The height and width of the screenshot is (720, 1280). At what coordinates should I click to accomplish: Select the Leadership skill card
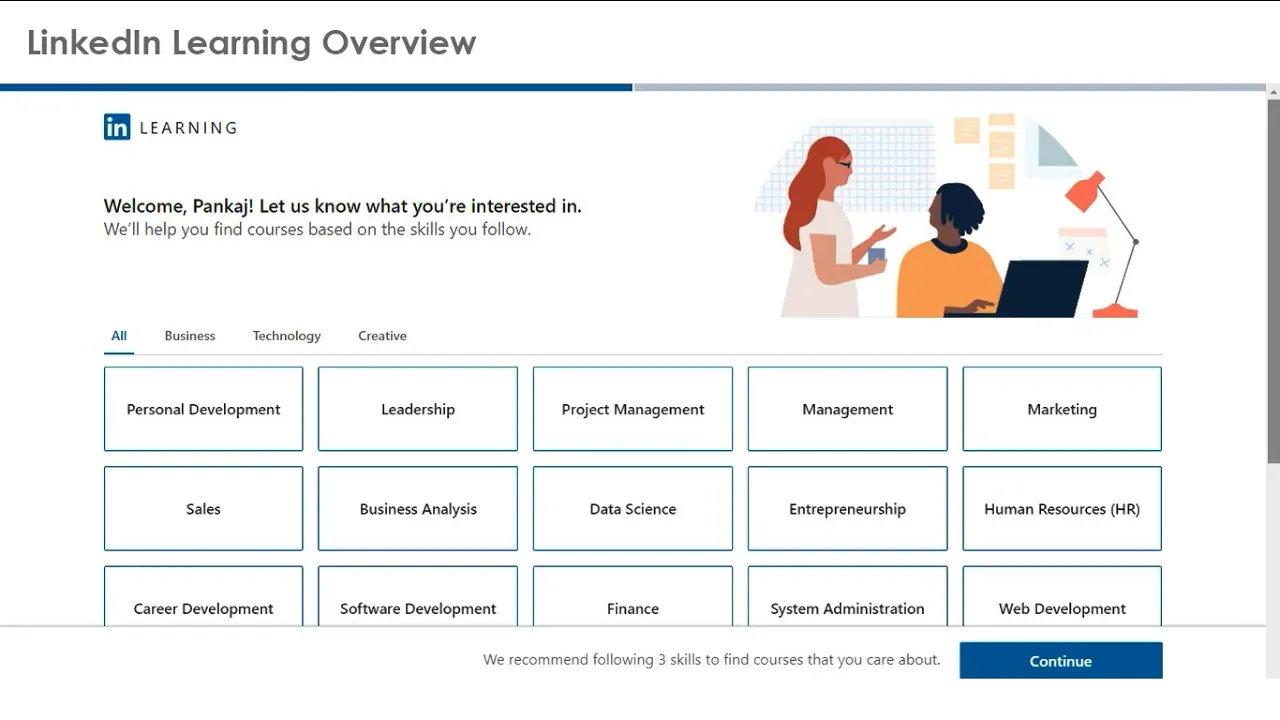pyautogui.click(x=418, y=409)
